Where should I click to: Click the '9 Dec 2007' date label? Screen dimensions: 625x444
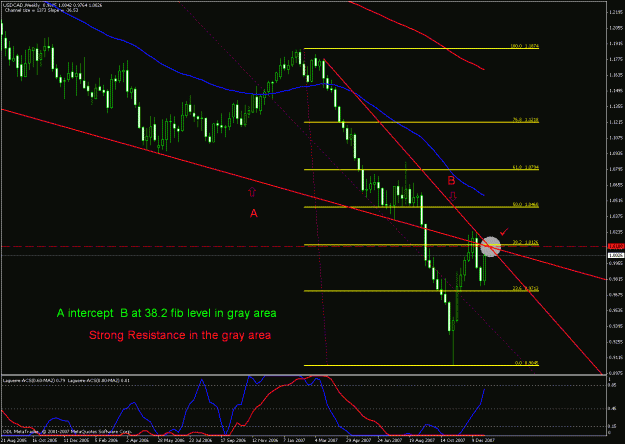[483, 440]
